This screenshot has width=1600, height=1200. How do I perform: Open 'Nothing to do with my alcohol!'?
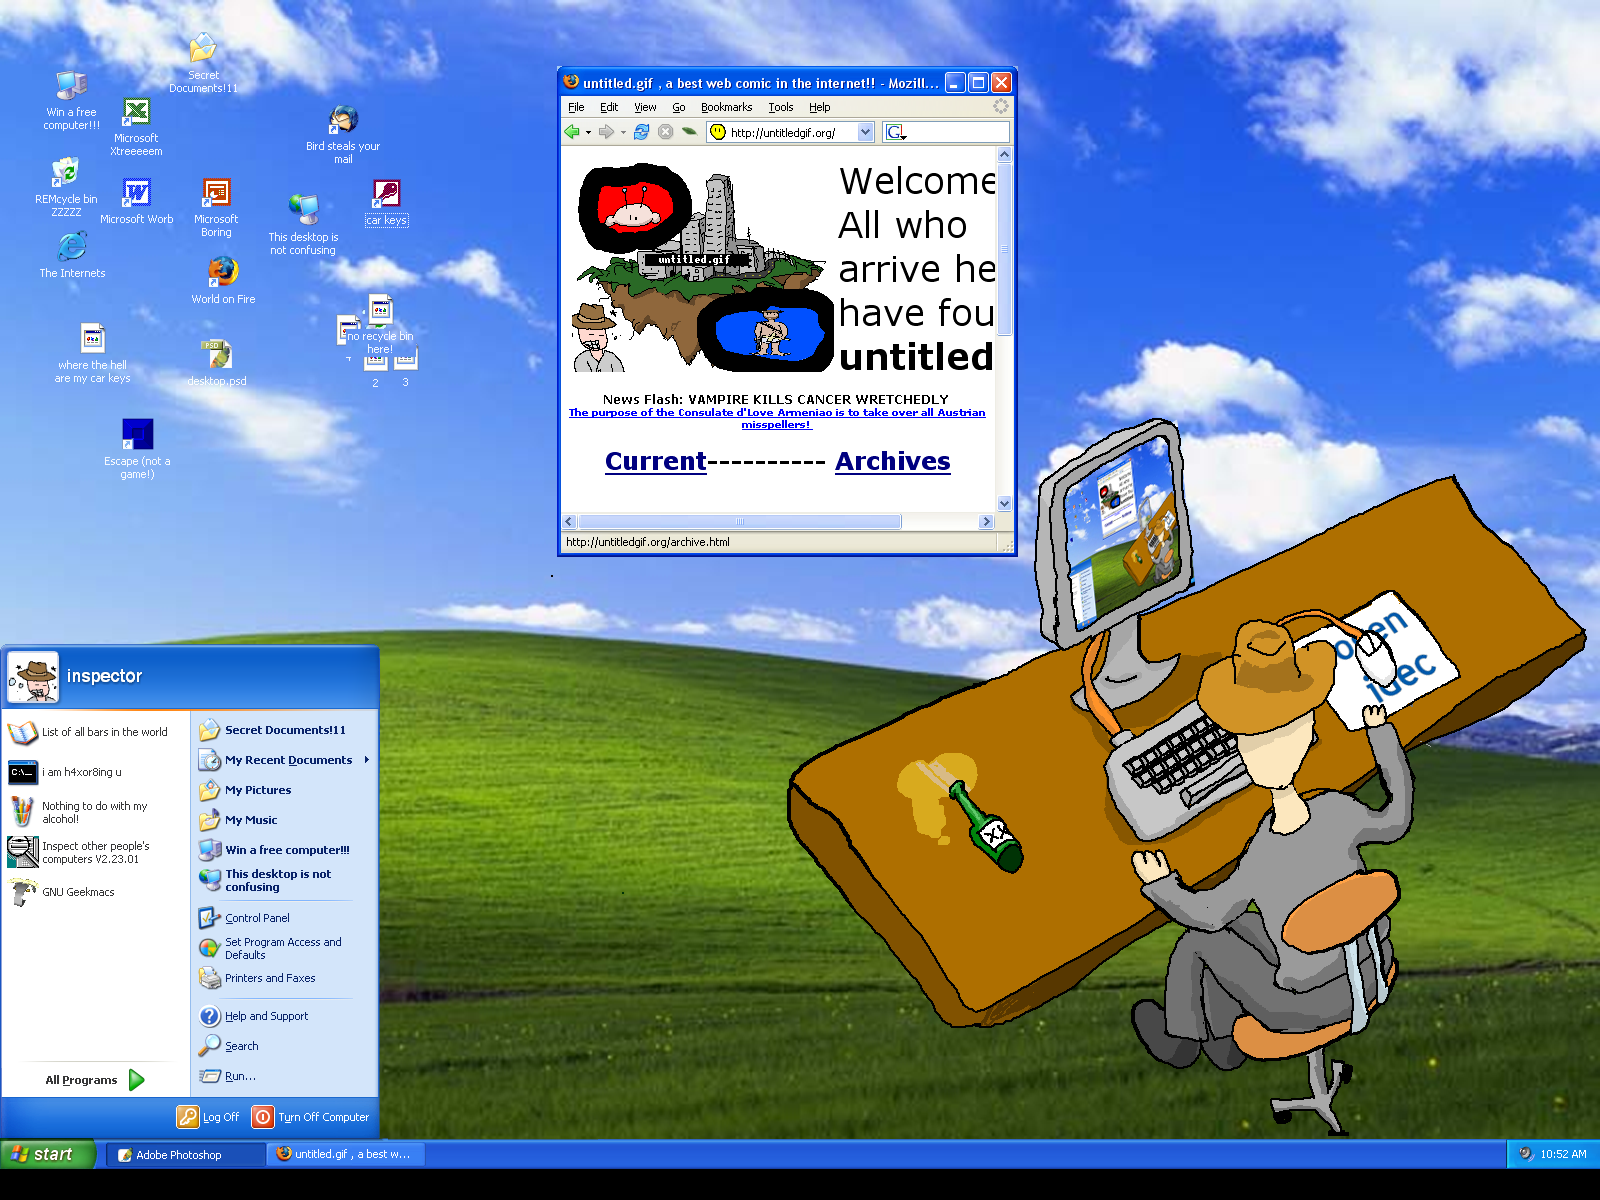96,812
